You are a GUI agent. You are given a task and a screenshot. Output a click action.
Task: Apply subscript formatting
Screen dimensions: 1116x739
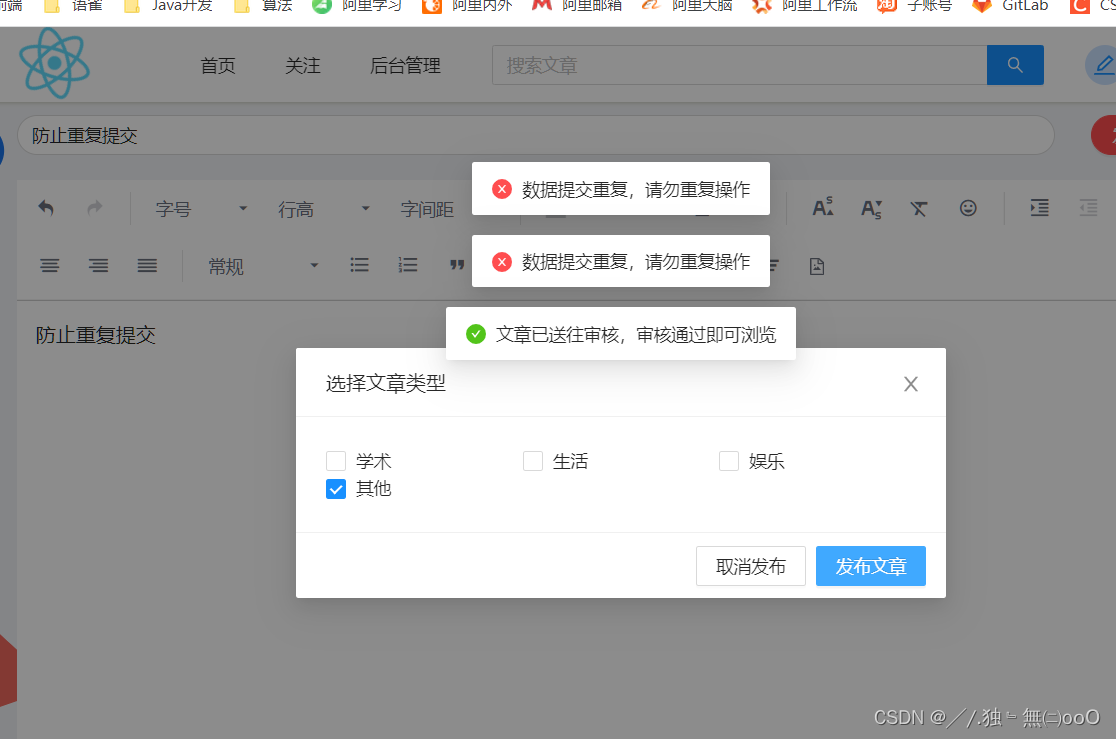tap(871, 209)
